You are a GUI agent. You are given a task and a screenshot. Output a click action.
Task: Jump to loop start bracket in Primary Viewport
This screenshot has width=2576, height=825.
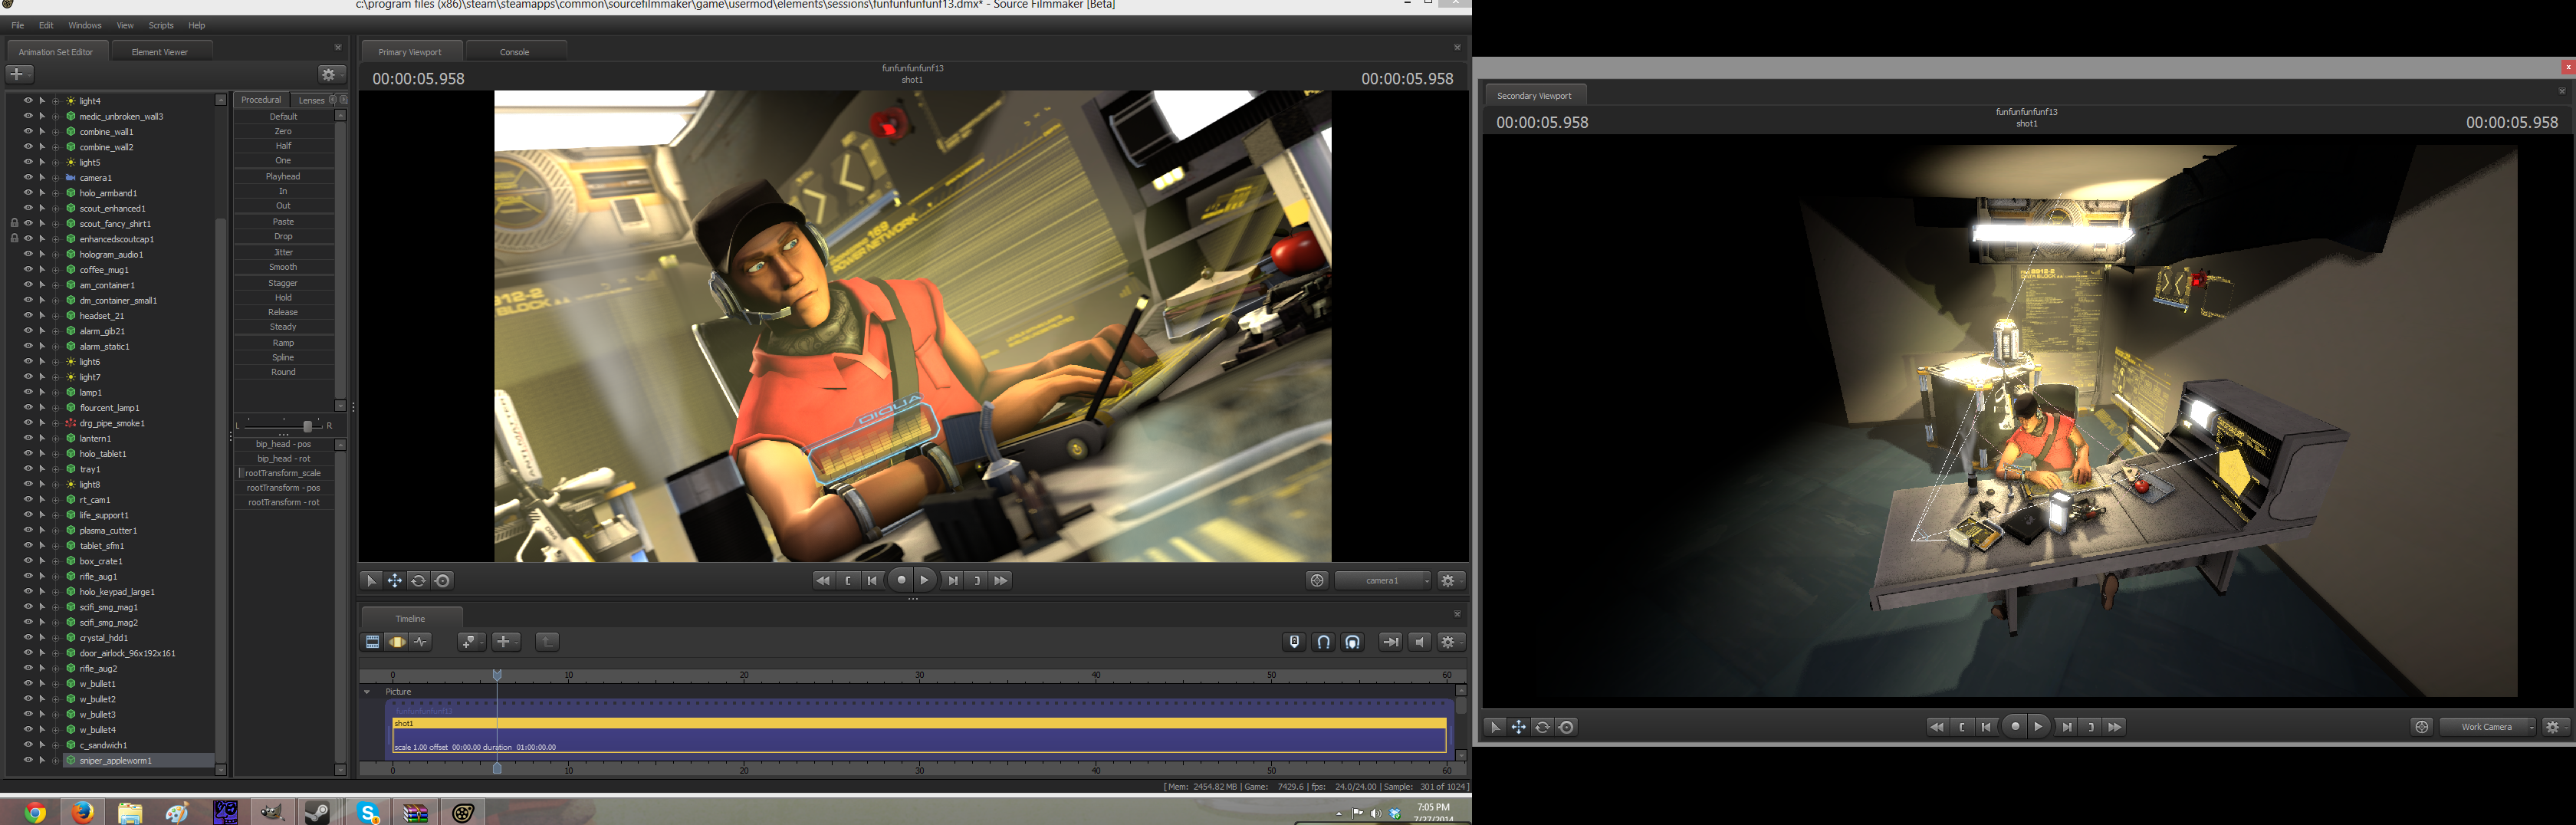coord(848,580)
